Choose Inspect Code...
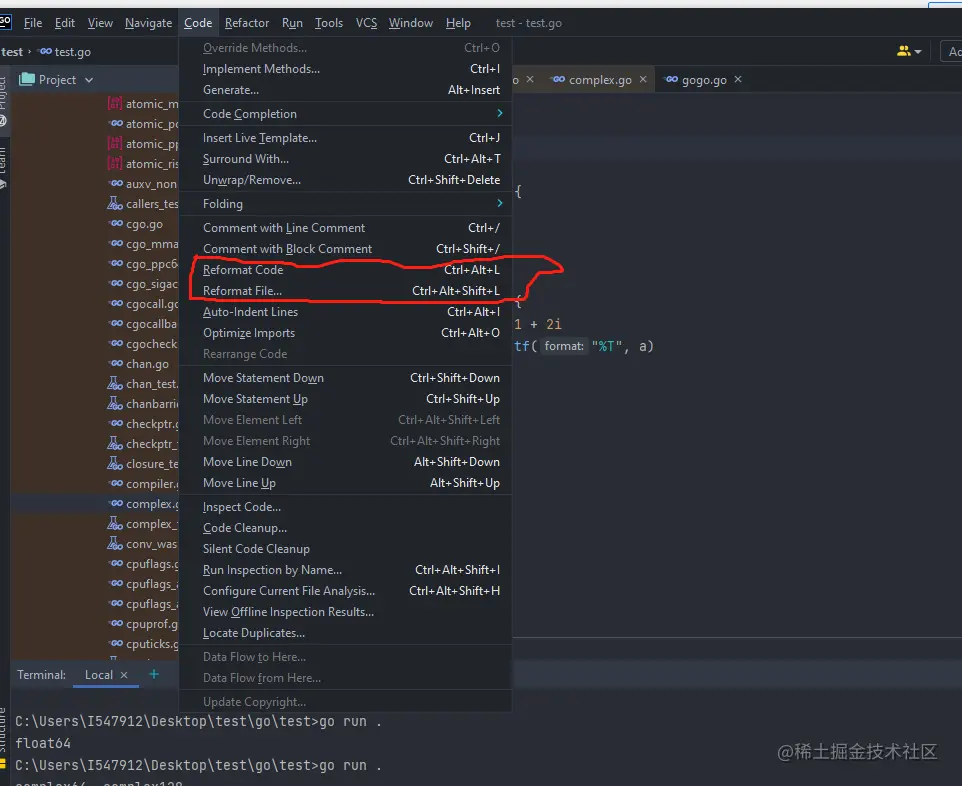This screenshot has width=962, height=786. coord(346,507)
